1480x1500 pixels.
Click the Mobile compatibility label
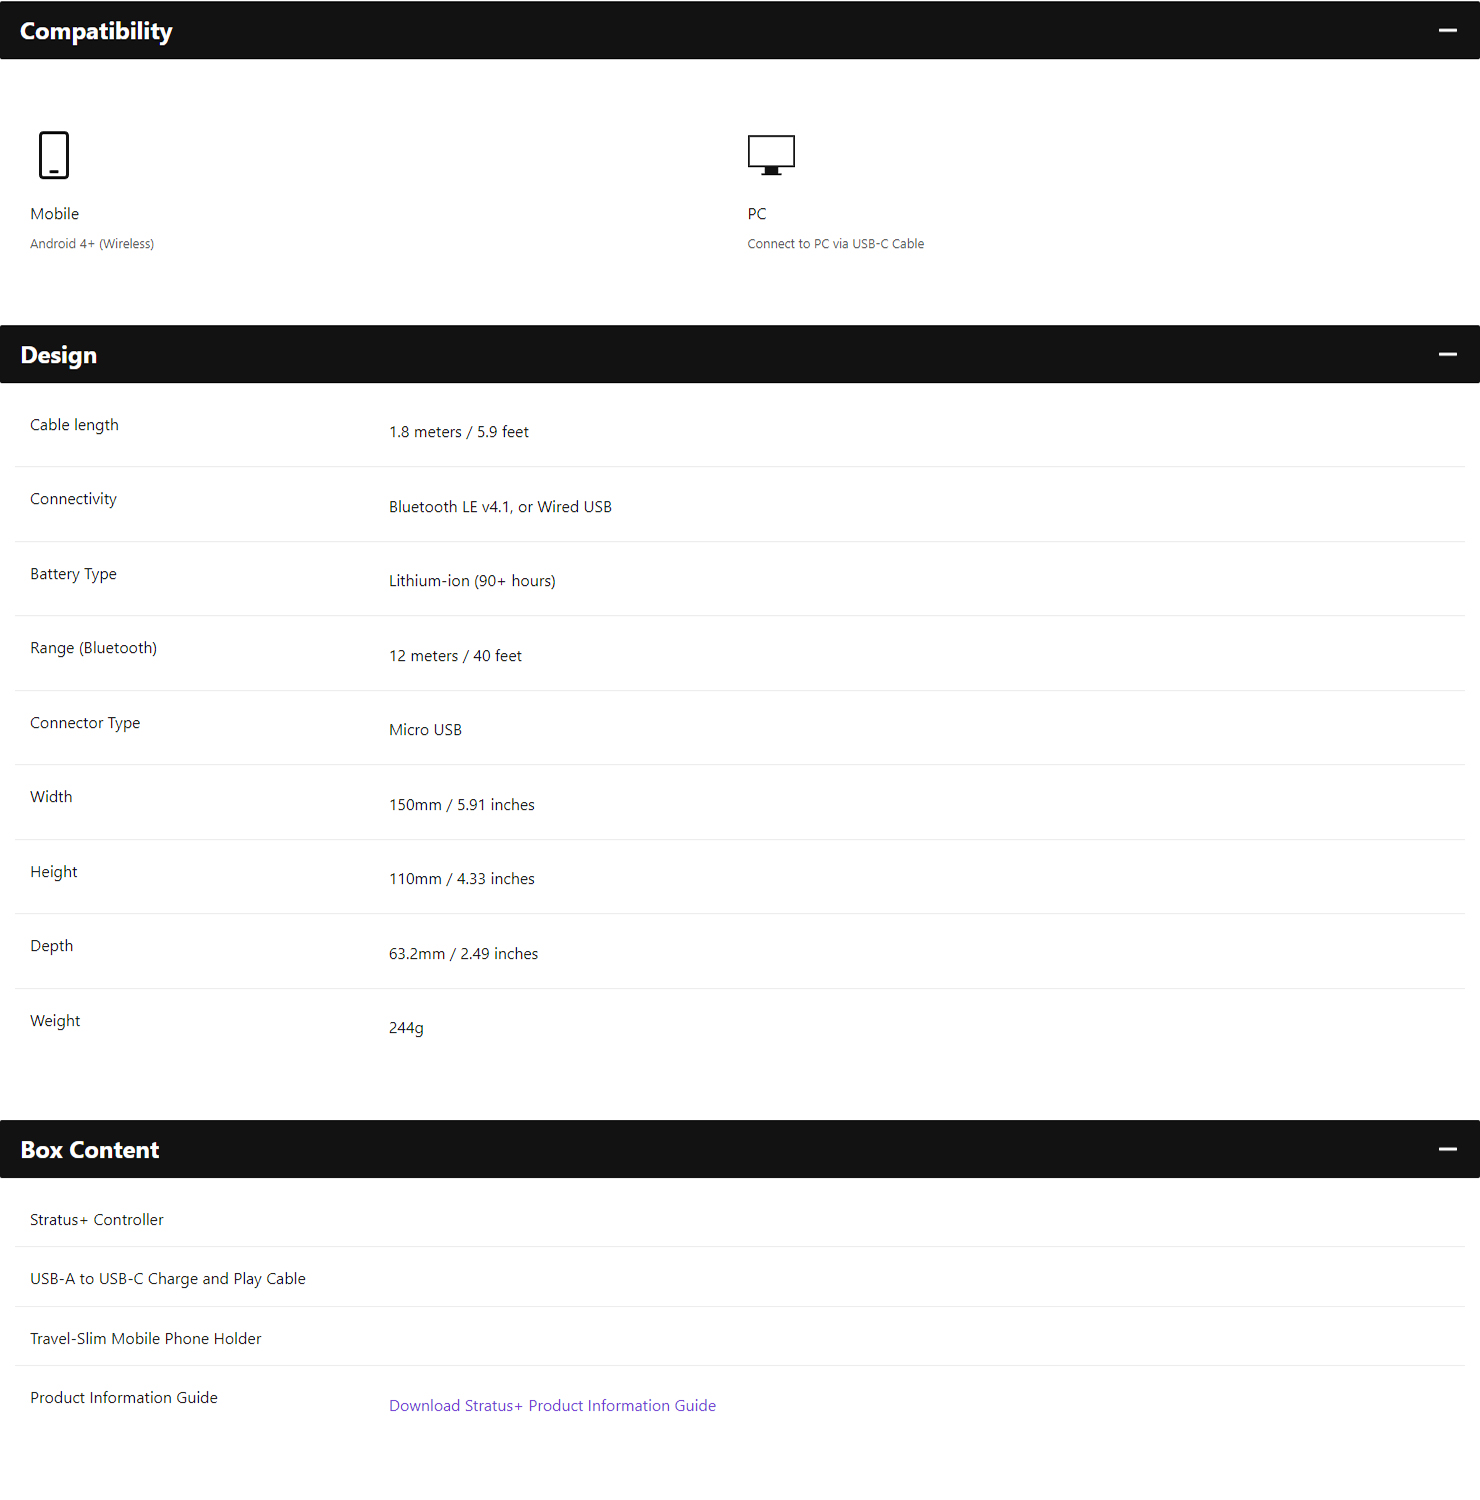[54, 214]
